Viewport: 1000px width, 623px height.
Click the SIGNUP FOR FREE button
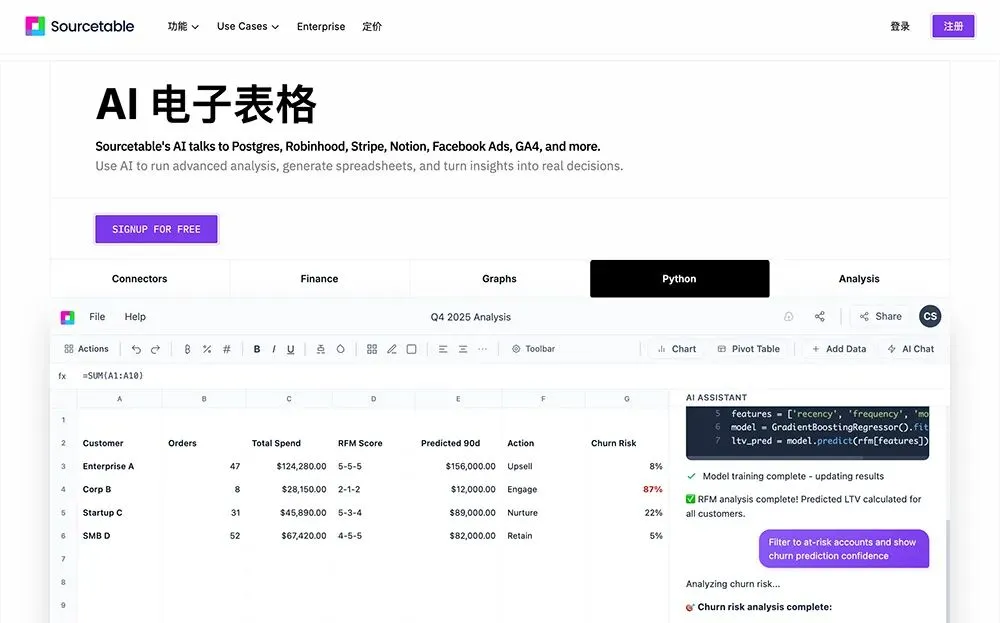156,229
